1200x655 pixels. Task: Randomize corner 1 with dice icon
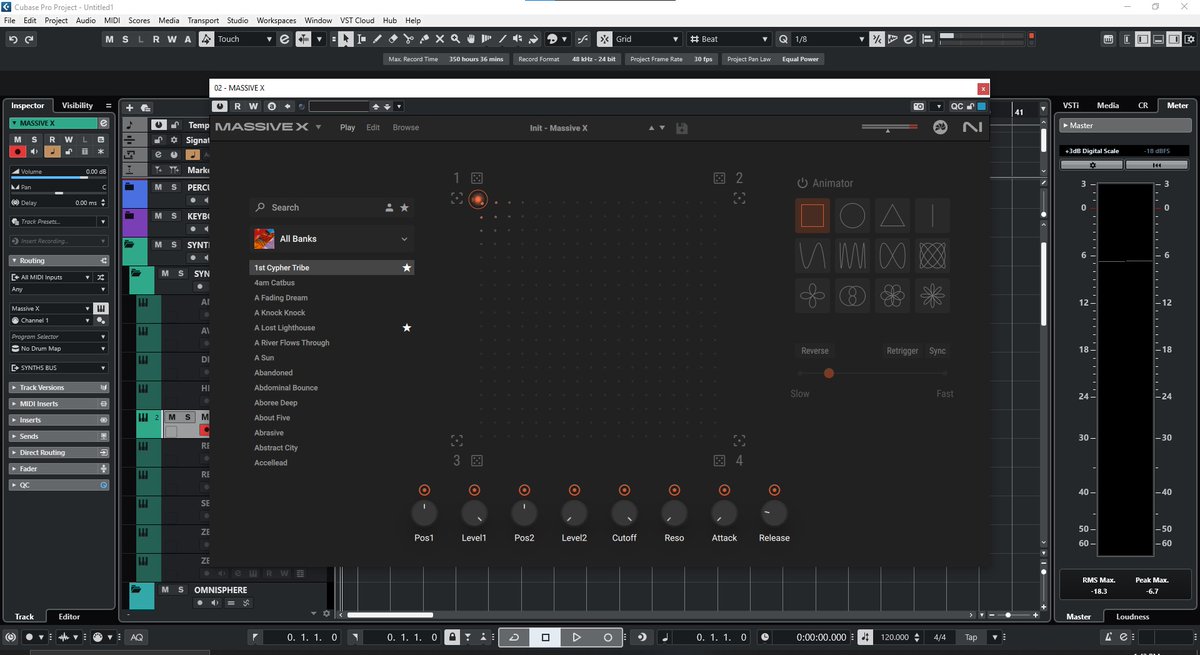pyautogui.click(x=477, y=178)
